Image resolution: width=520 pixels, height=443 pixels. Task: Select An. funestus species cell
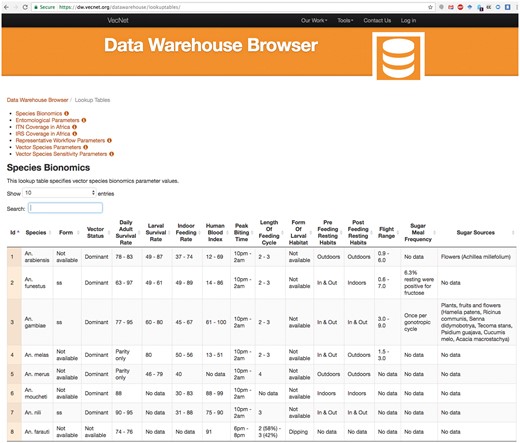tap(37, 283)
